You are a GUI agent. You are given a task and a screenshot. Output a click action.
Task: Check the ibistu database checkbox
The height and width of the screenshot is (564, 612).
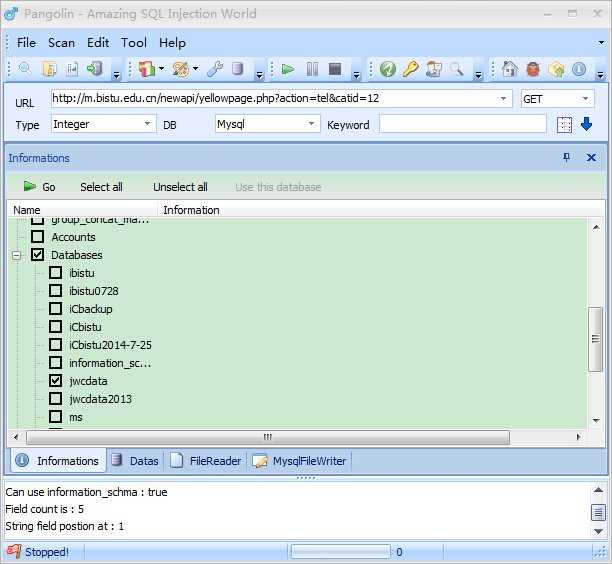(55, 272)
